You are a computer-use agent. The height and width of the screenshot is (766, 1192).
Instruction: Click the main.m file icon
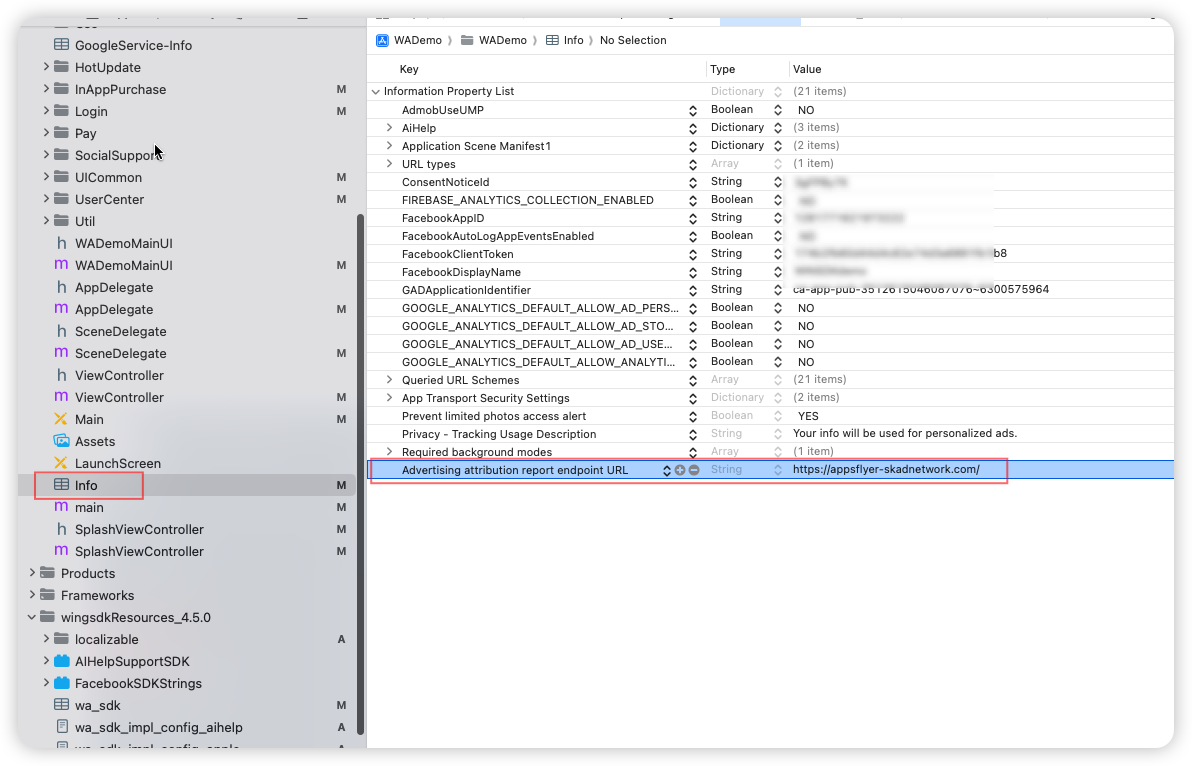coord(61,507)
